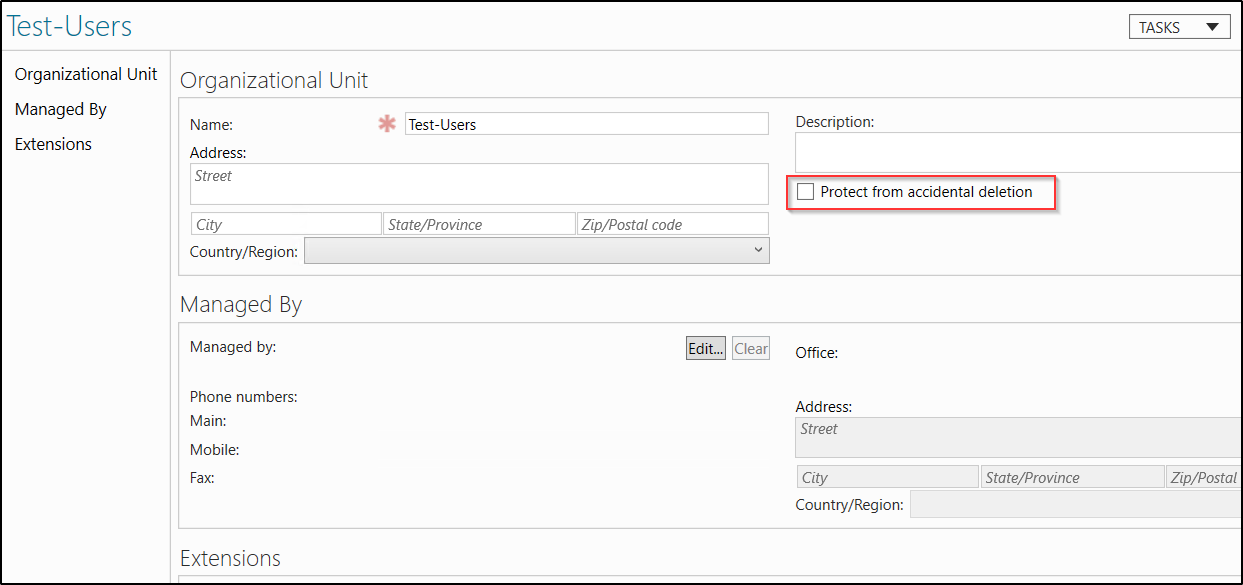Select Organizational Unit in the sidebar
1243x585 pixels.
[x=86, y=74]
